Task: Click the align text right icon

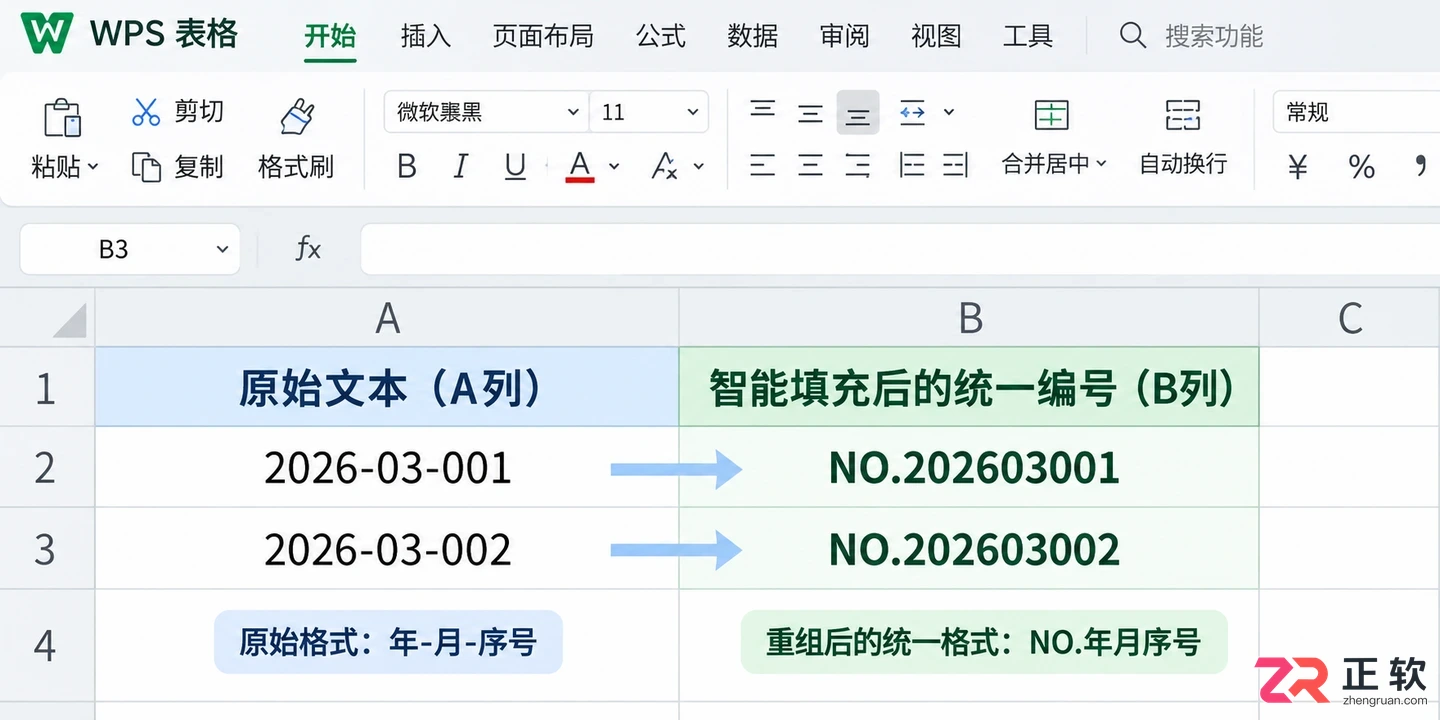Action: point(857,165)
